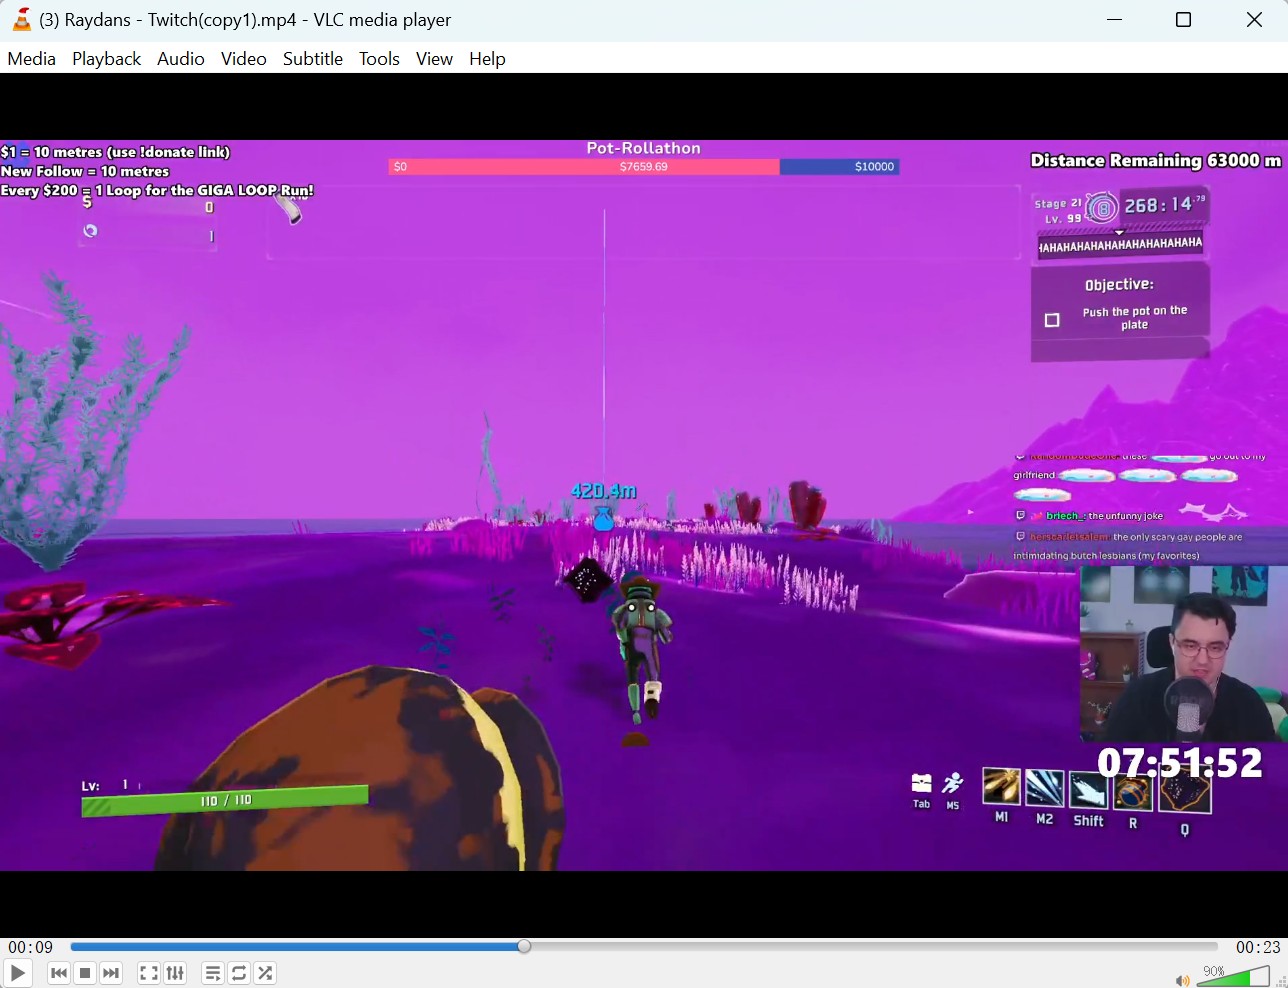Maximize the VLC window
Image resolution: width=1288 pixels, height=988 pixels.
pyautogui.click(x=1184, y=20)
